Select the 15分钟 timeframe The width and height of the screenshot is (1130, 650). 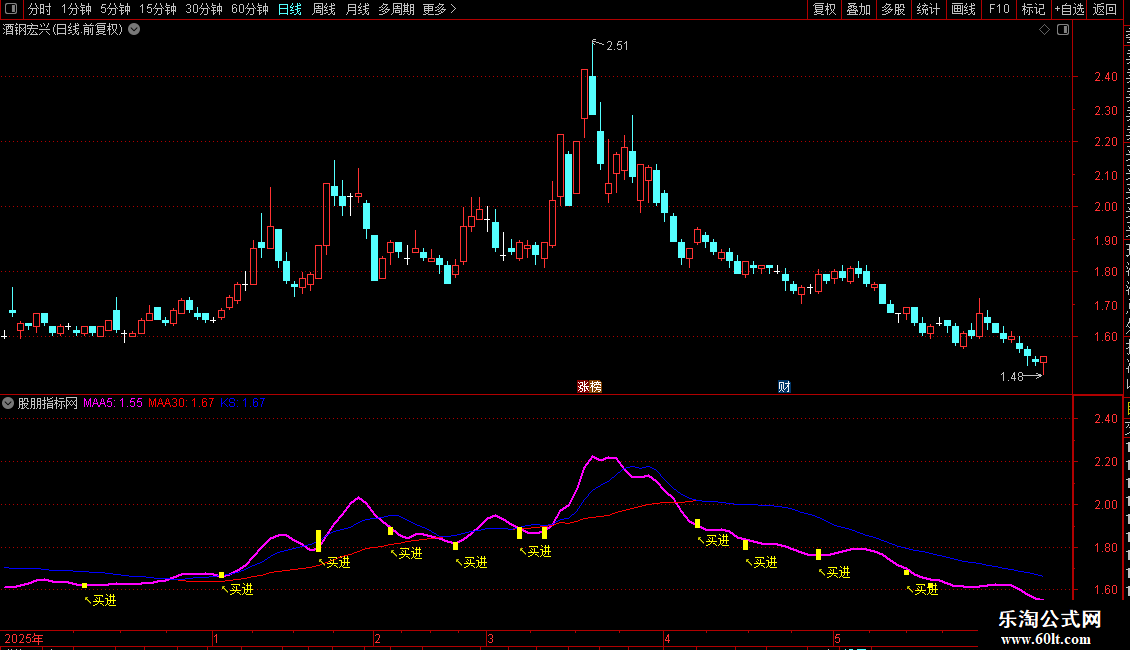click(157, 9)
